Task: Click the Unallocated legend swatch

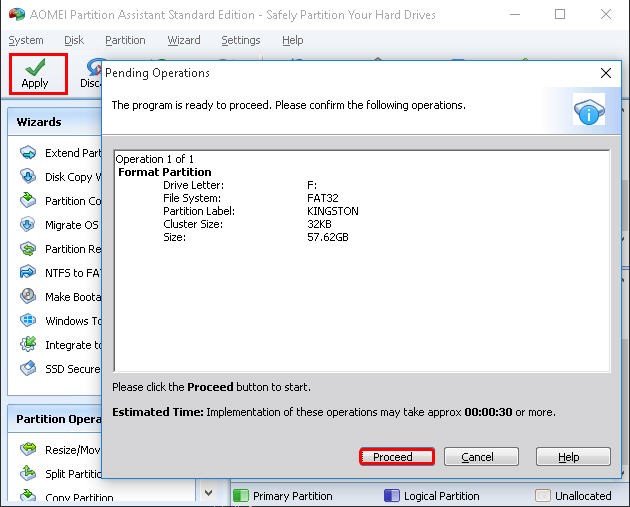Action: (x=542, y=496)
